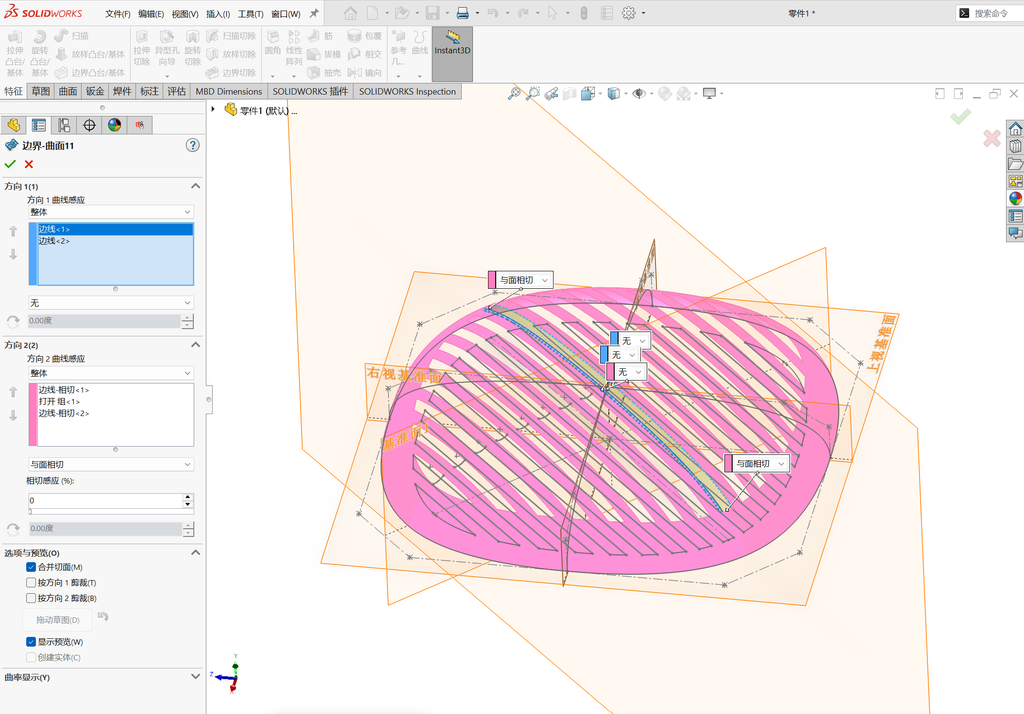Open the DimXpertManager crosshair tab
This screenshot has width=1024, height=714.
pyautogui.click(x=89, y=125)
